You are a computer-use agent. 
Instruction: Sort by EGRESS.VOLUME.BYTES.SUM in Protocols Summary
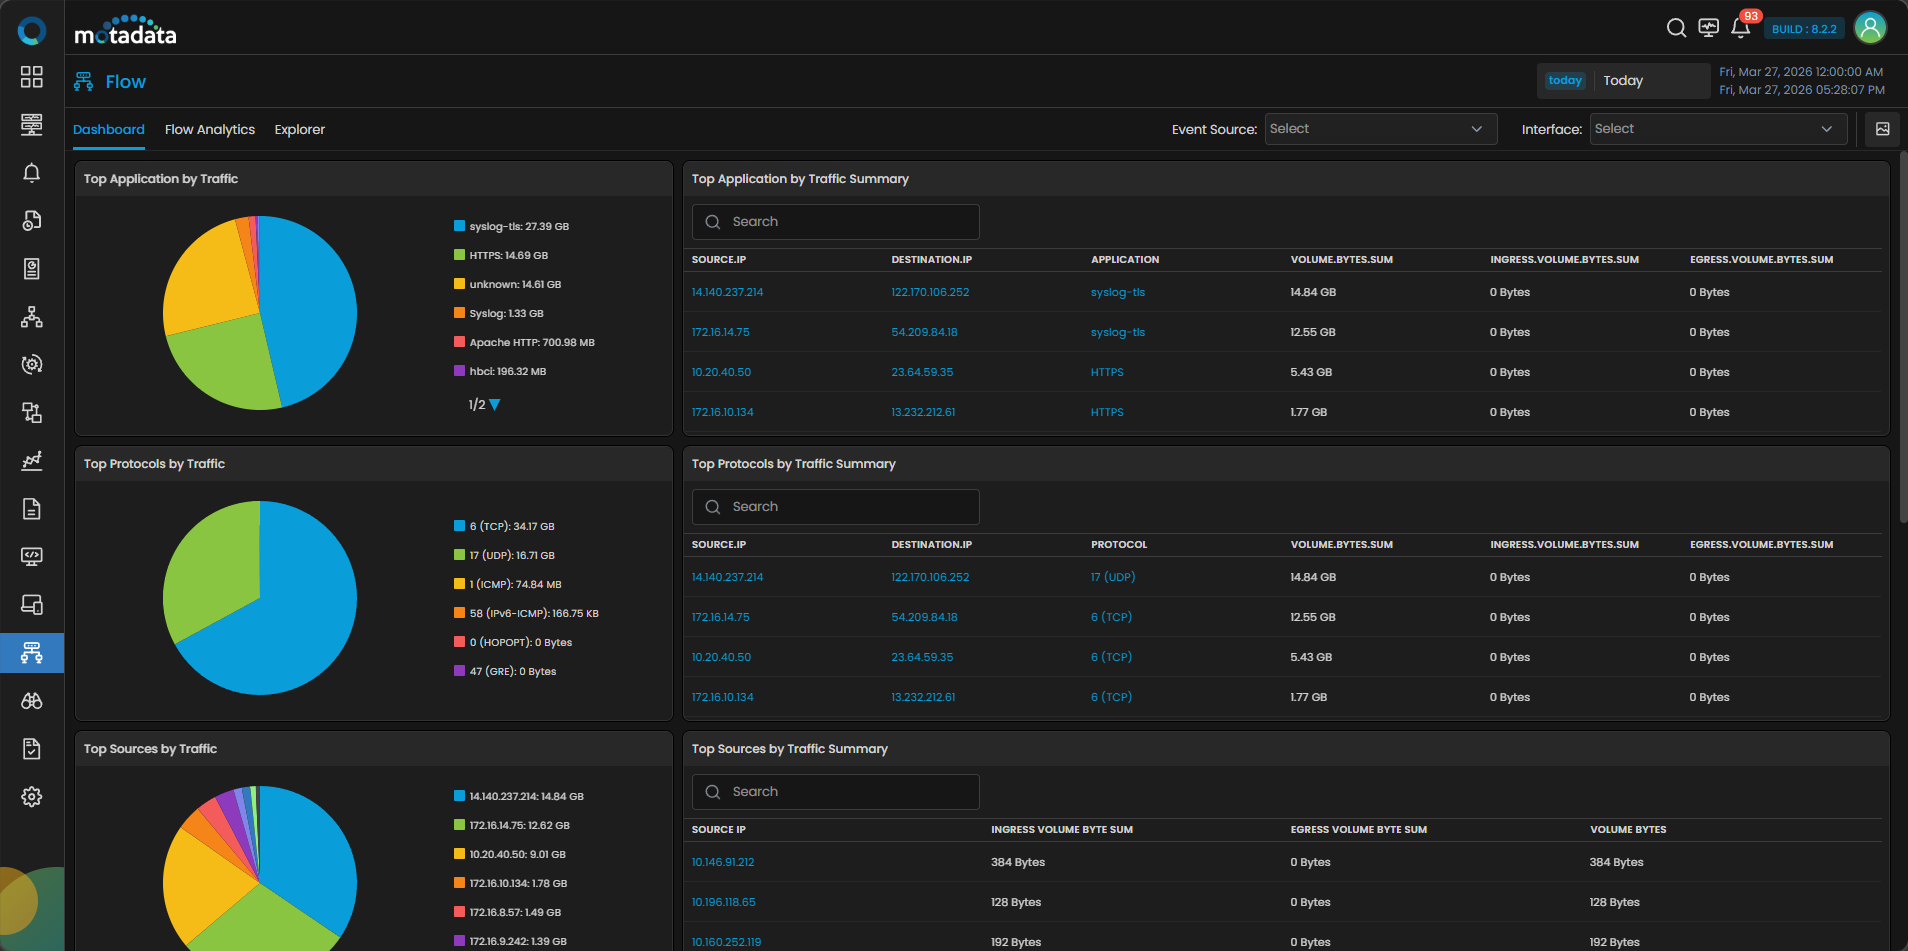[1761, 545]
